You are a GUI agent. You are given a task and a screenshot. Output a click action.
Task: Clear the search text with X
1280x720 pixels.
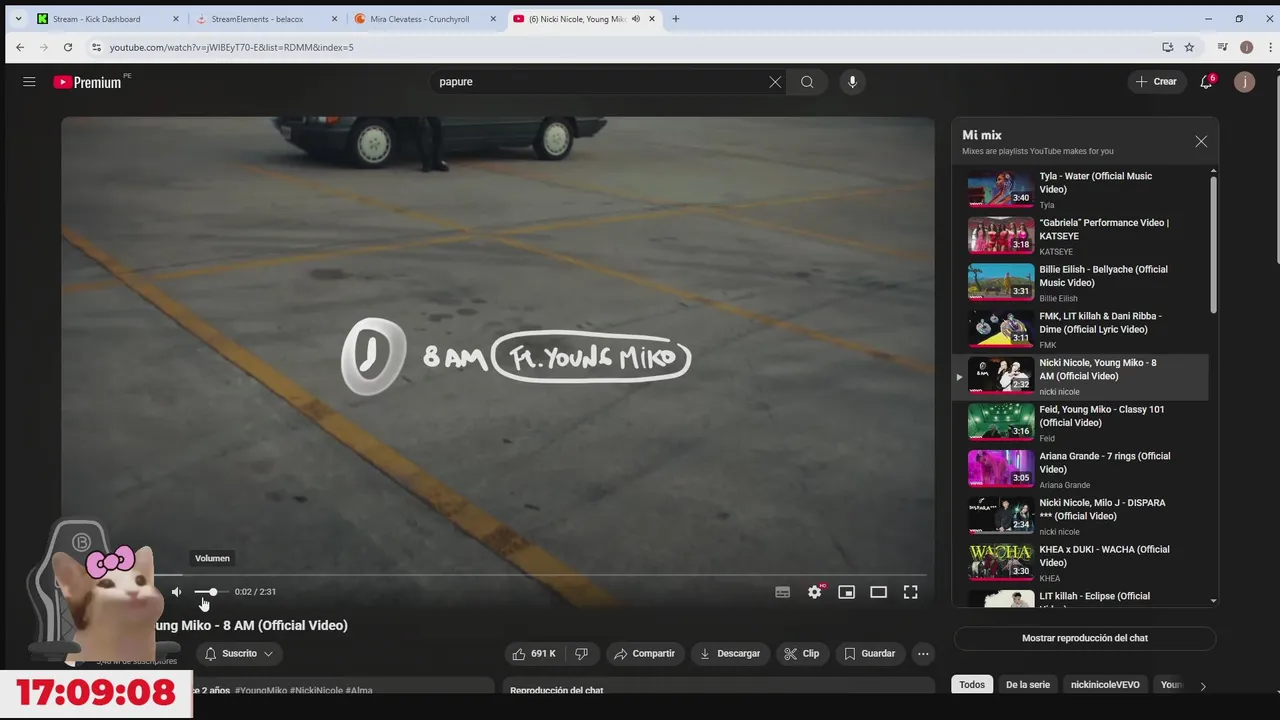coord(775,82)
